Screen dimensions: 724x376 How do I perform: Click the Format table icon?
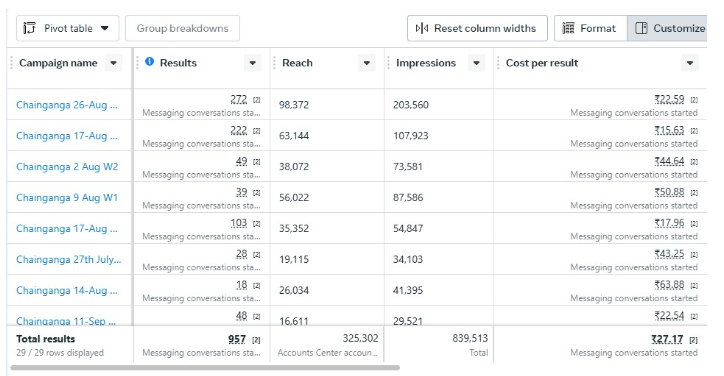(x=568, y=28)
